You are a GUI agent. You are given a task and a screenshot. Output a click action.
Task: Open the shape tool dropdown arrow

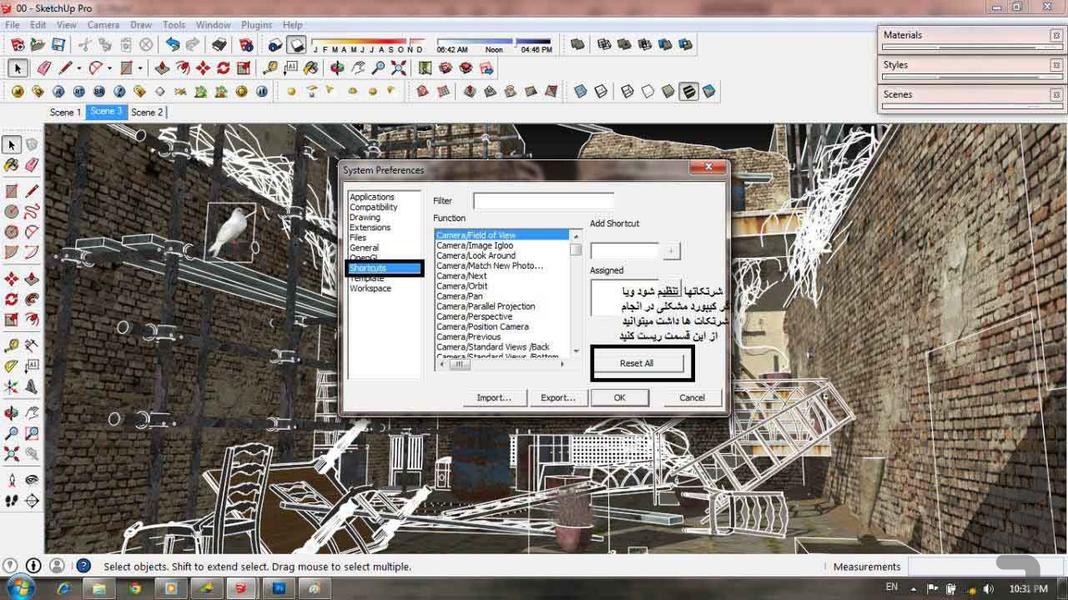140,68
